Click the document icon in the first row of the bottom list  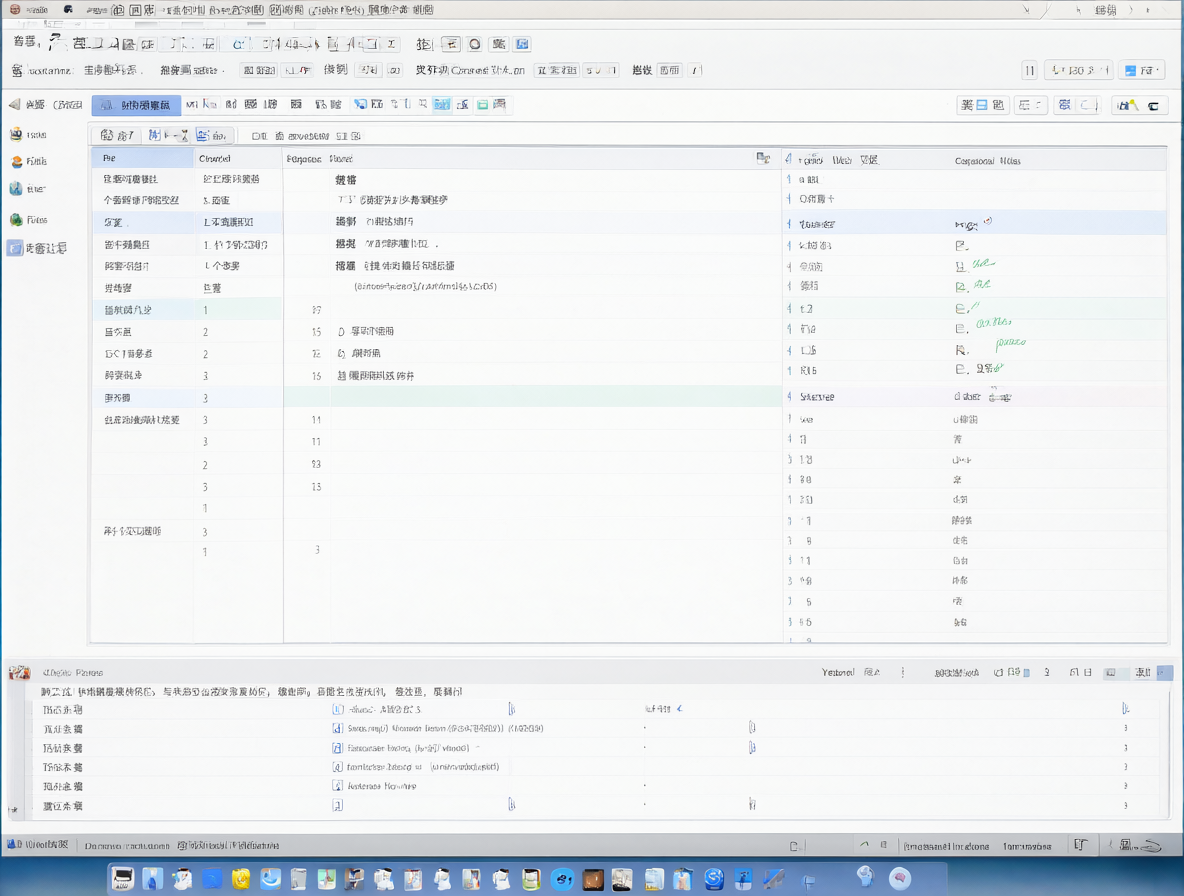coord(338,710)
